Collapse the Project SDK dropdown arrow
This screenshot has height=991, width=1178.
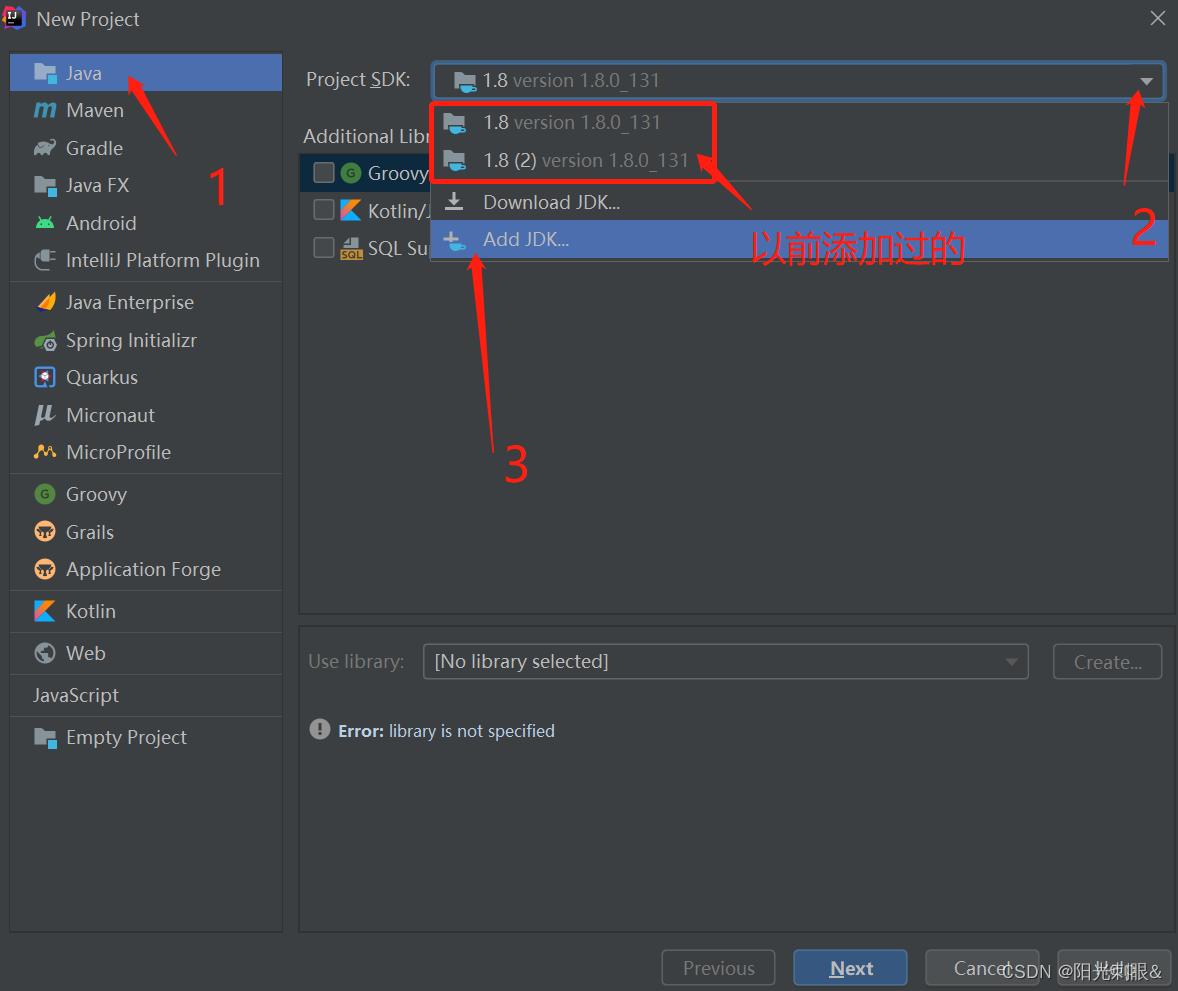(x=1146, y=81)
